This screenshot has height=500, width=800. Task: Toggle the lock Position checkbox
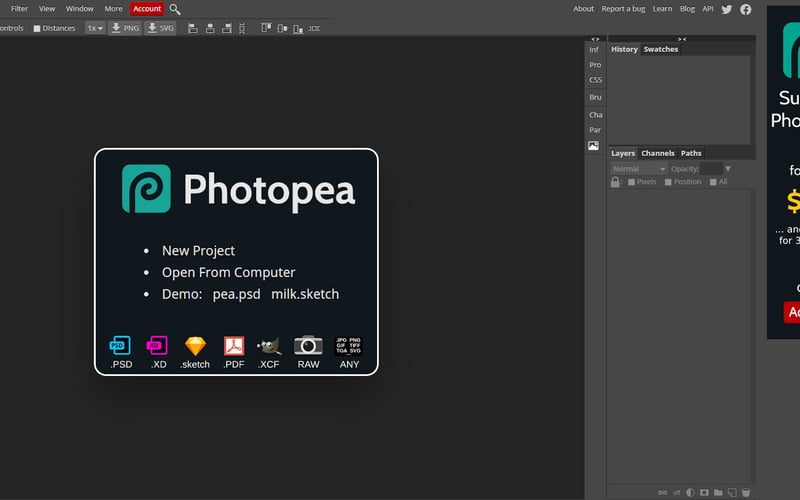[668, 182]
